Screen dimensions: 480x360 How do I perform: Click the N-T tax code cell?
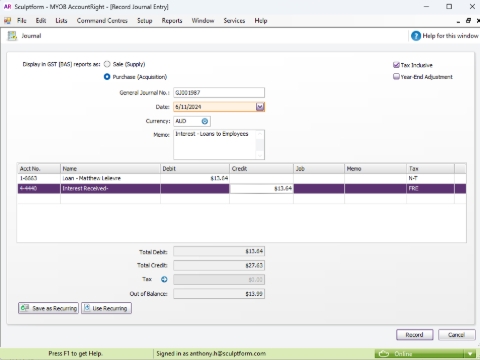pyautogui.click(x=430, y=178)
